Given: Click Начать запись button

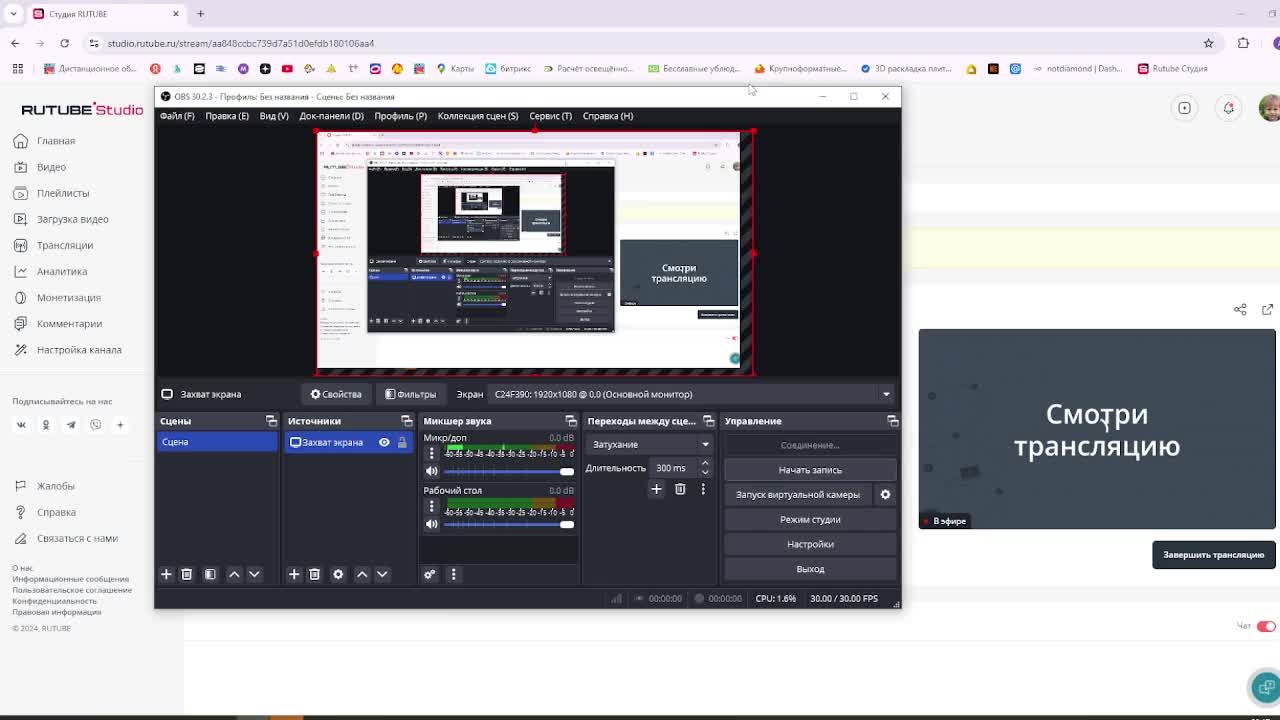Looking at the screenshot, I should 810,470.
